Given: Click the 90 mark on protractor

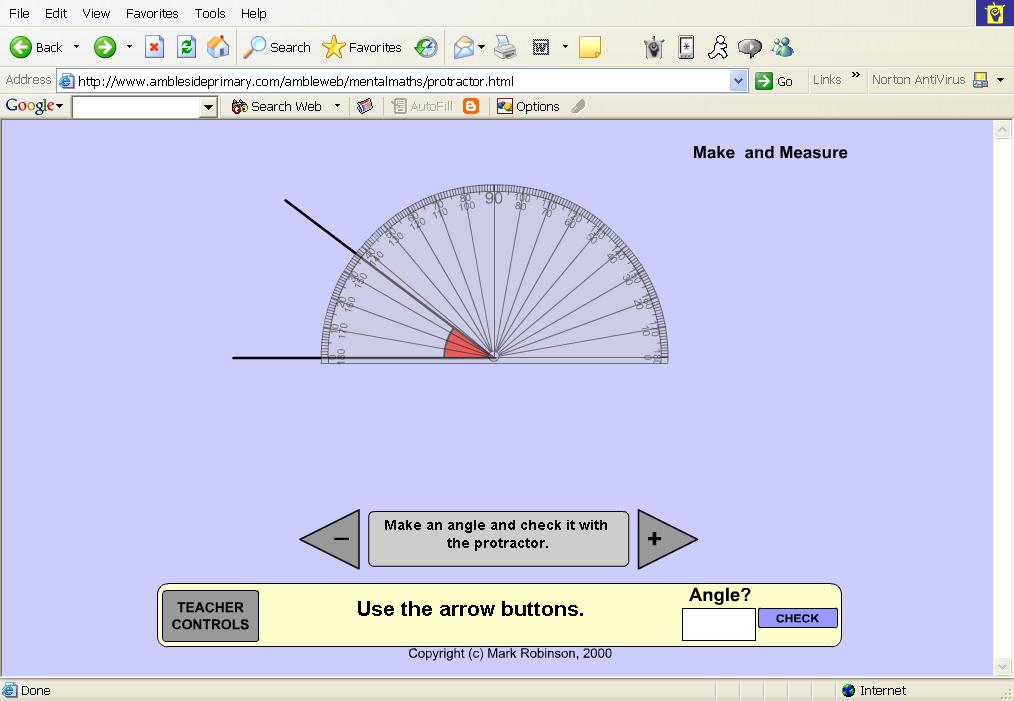Looking at the screenshot, I should coord(494,198).
